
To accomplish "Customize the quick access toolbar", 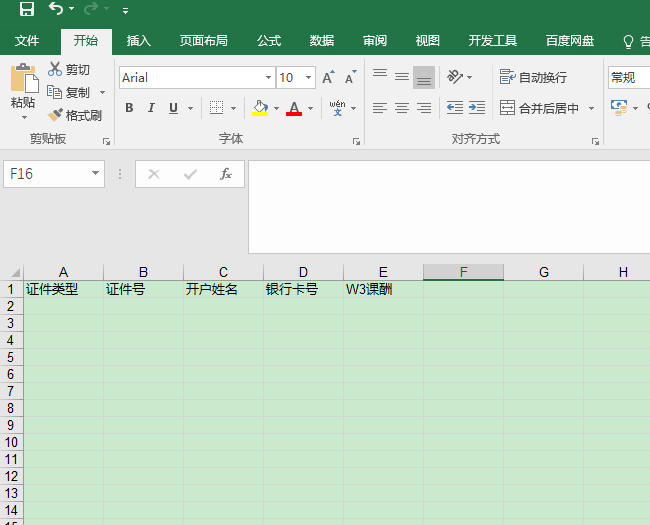I will [x=125, y=10].
